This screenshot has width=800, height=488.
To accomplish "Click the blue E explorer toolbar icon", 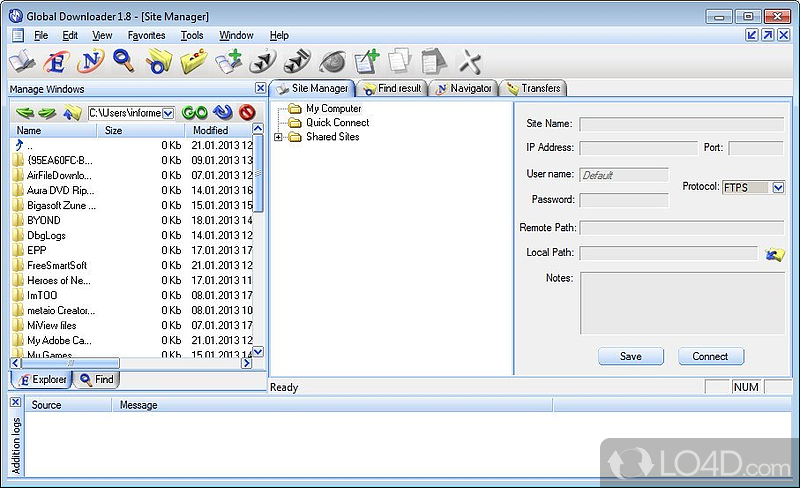I will (x=56, y=62).
